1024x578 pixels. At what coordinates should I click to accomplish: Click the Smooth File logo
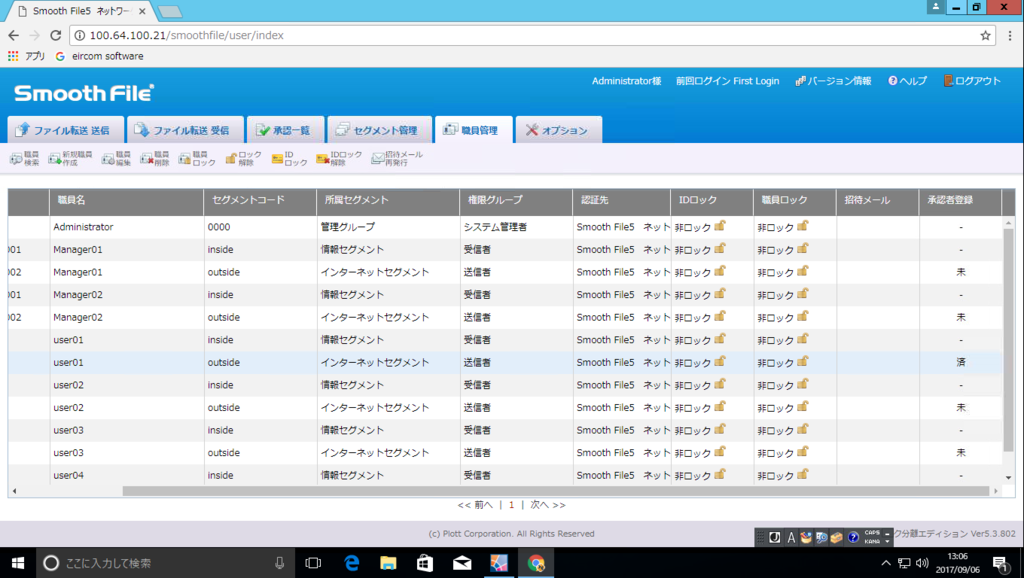click(84, 93)
